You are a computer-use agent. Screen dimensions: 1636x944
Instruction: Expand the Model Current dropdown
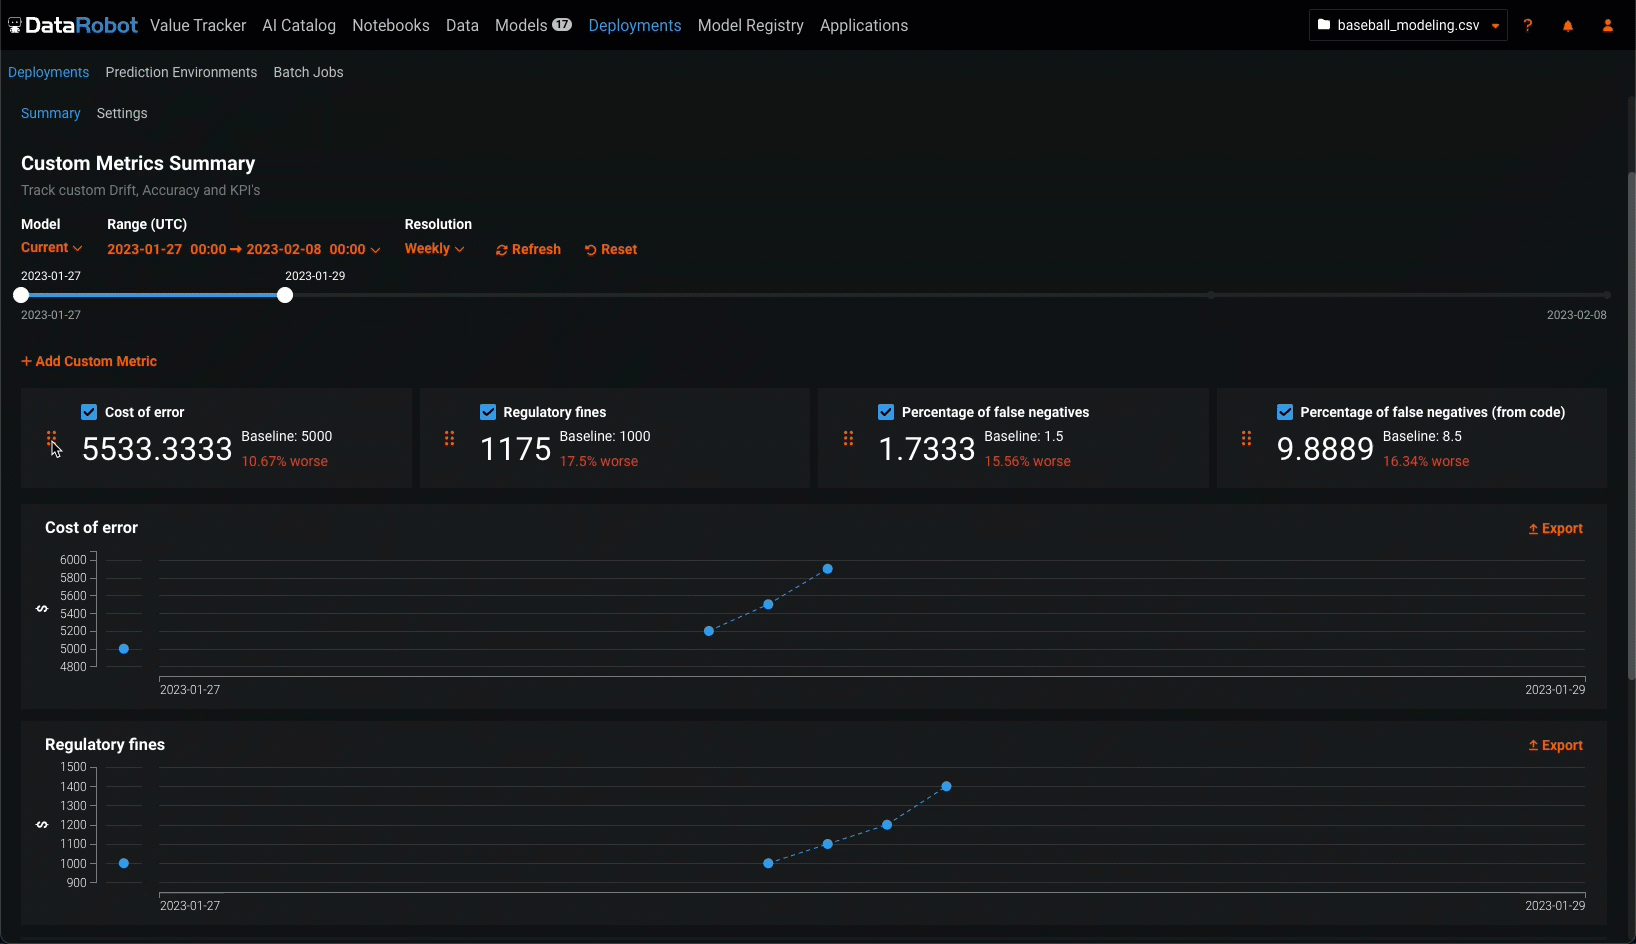coord(51,248)
